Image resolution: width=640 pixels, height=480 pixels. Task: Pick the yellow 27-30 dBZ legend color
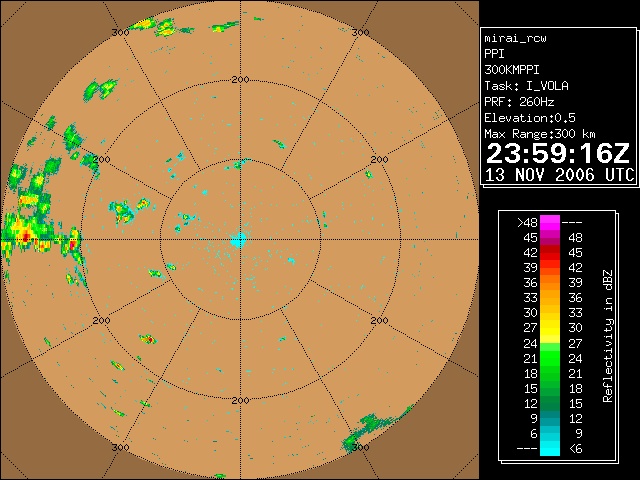pos(550,328)
